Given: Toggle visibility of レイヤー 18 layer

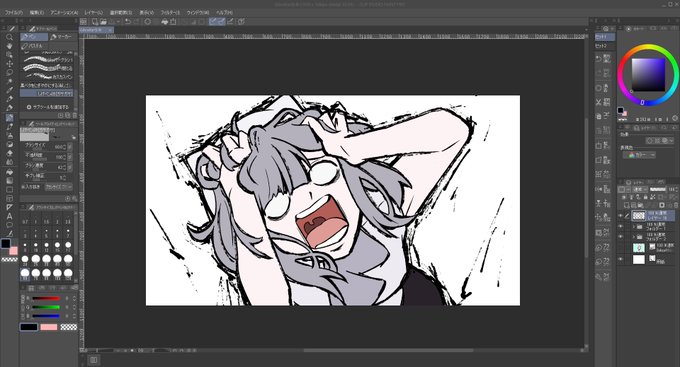Looking at the screenshot, I should click(x=621, y=216).
